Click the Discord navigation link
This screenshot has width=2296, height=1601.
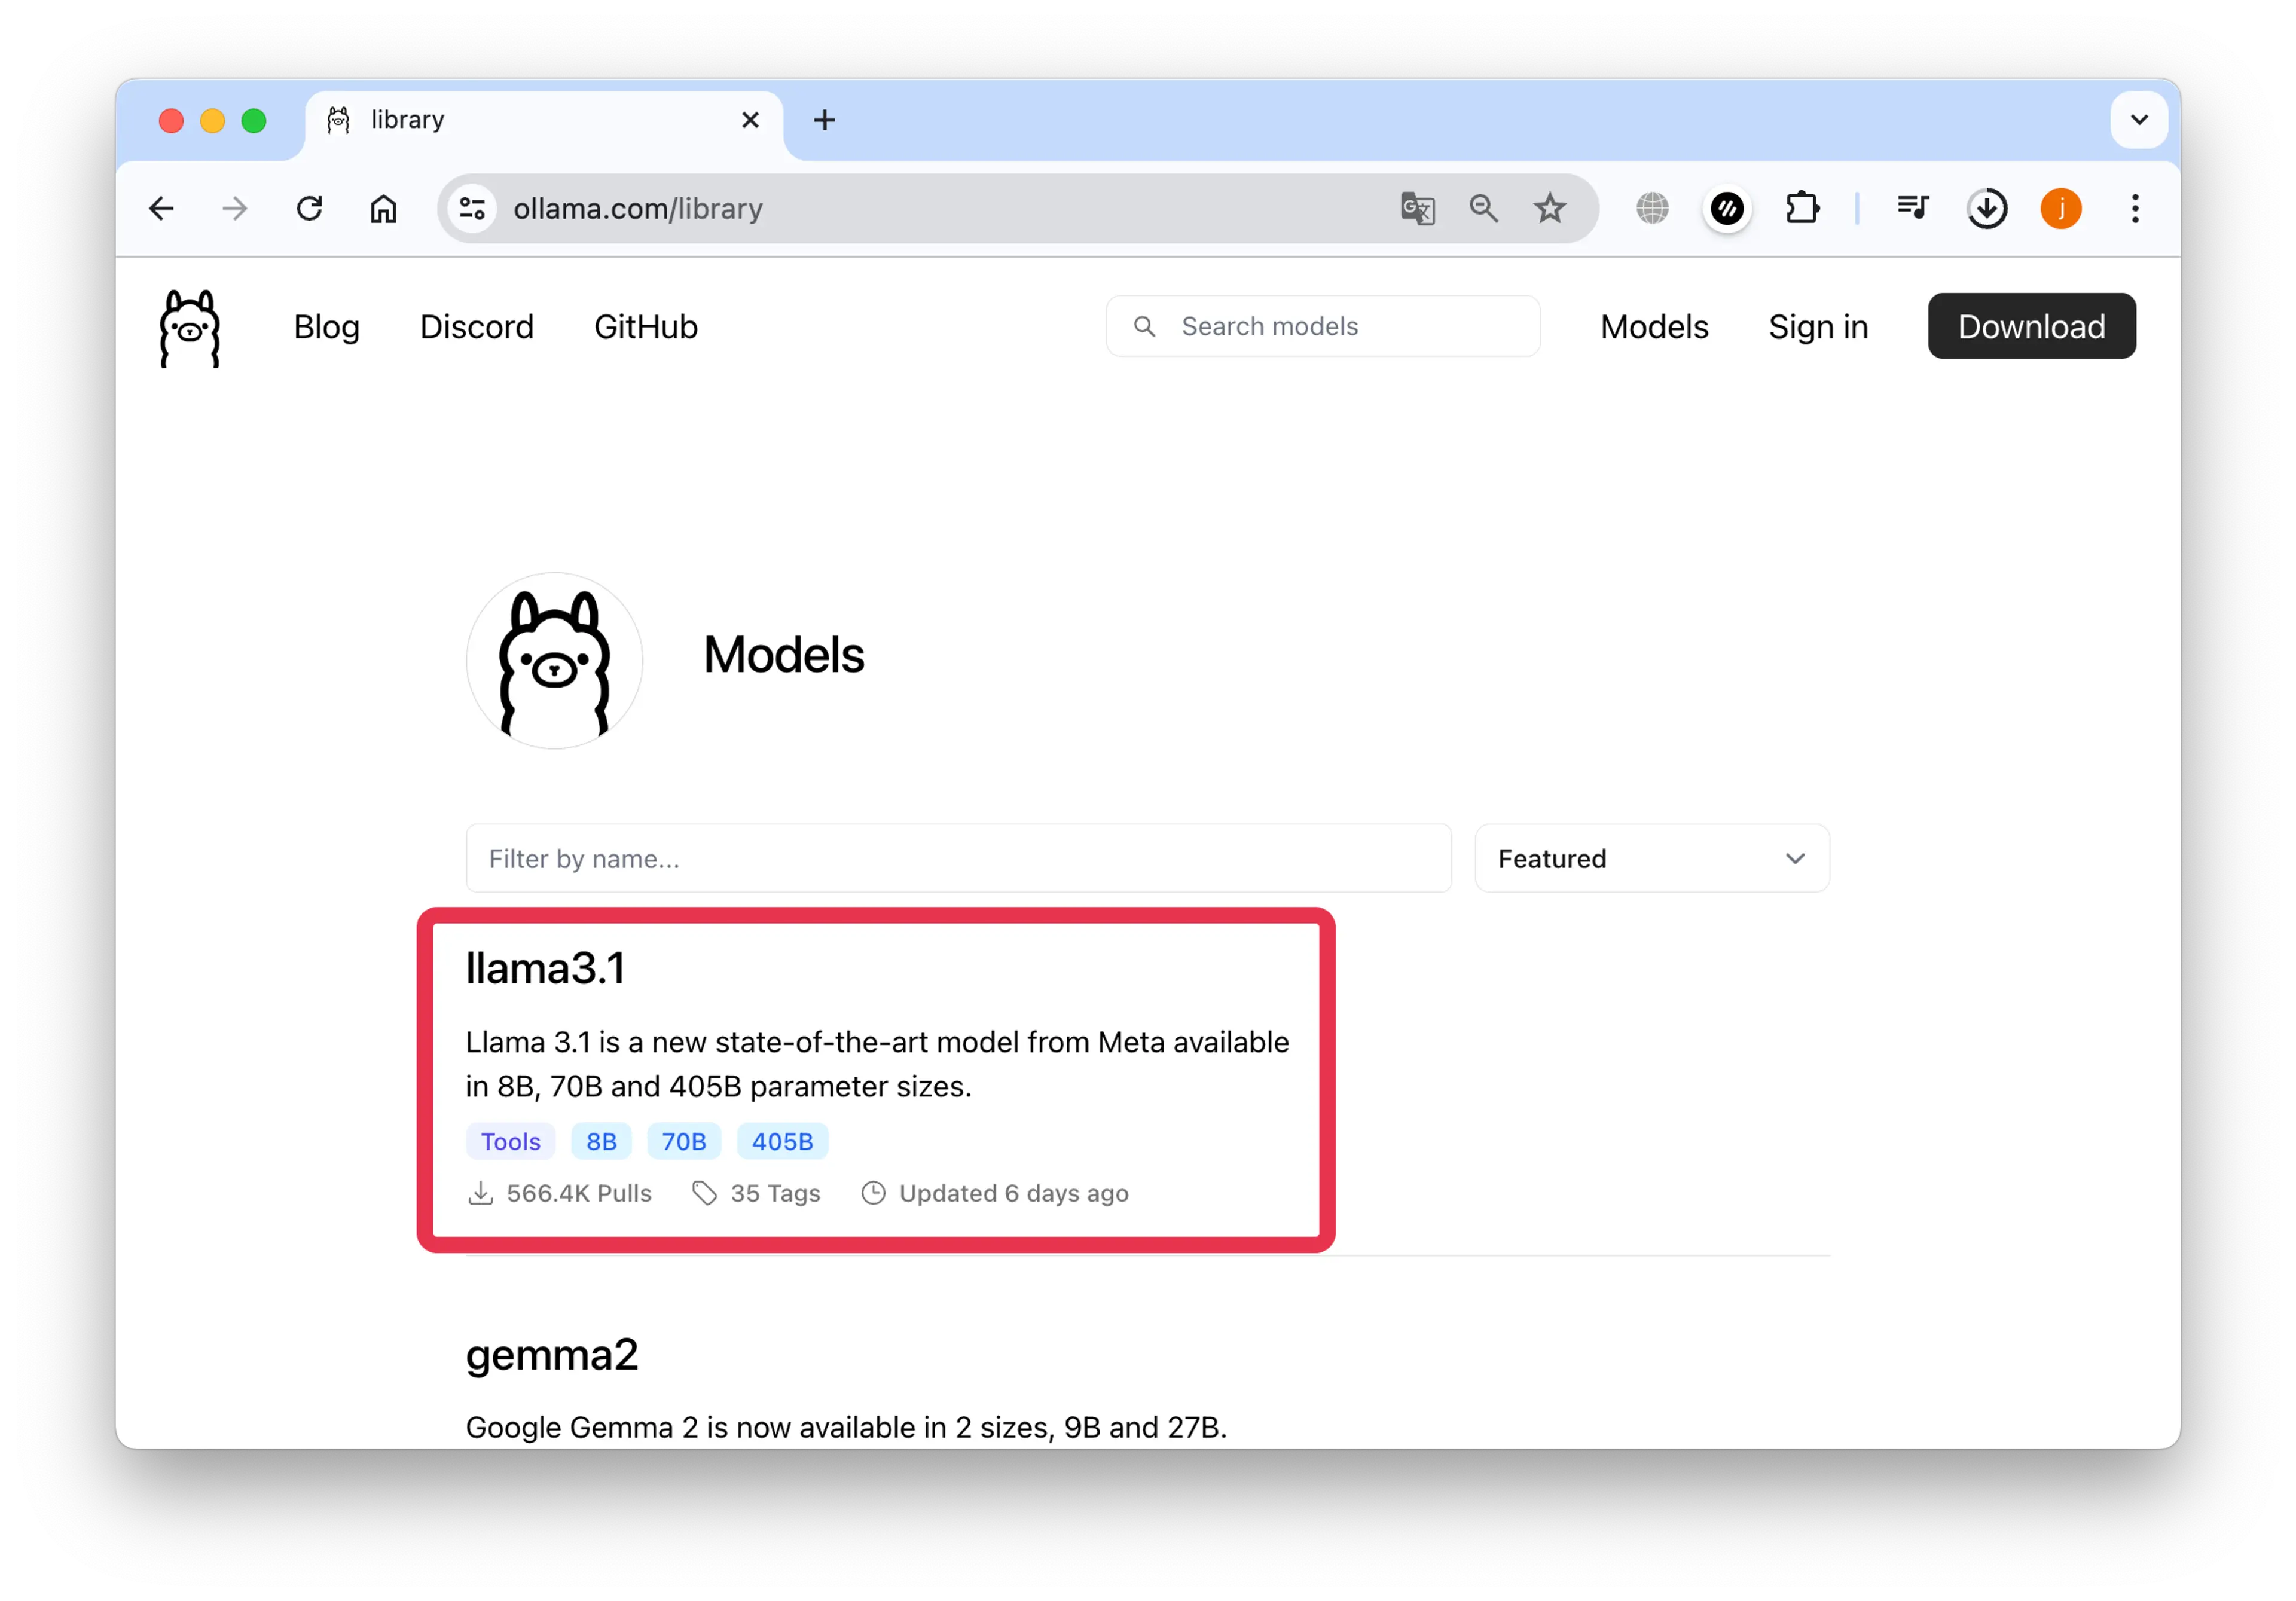pyautogui.click(x=477, y=326)
